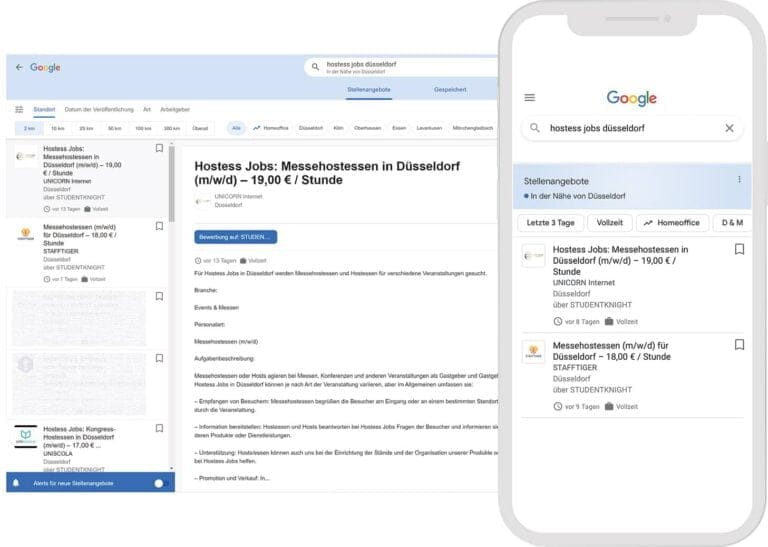This screenshot has height=547, width=768.
Task: Click the search magnifier icon in the desktop search bar
Action: [315, 67]
